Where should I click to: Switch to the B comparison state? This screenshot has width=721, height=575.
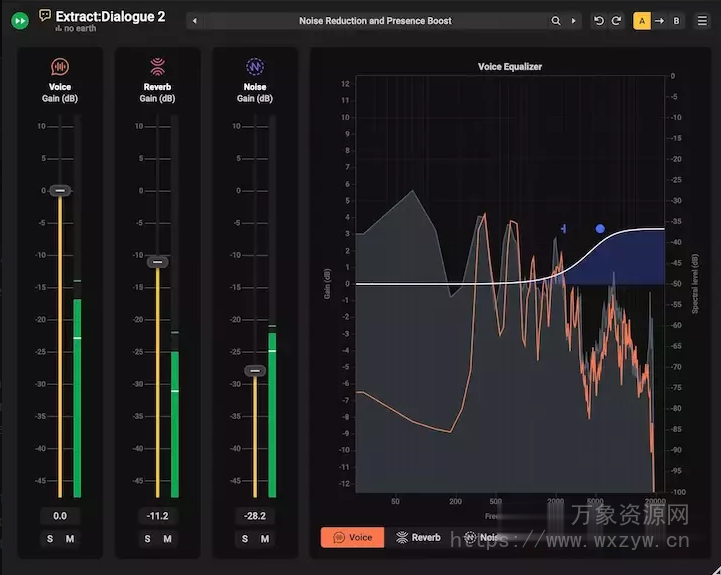[677, 20]
